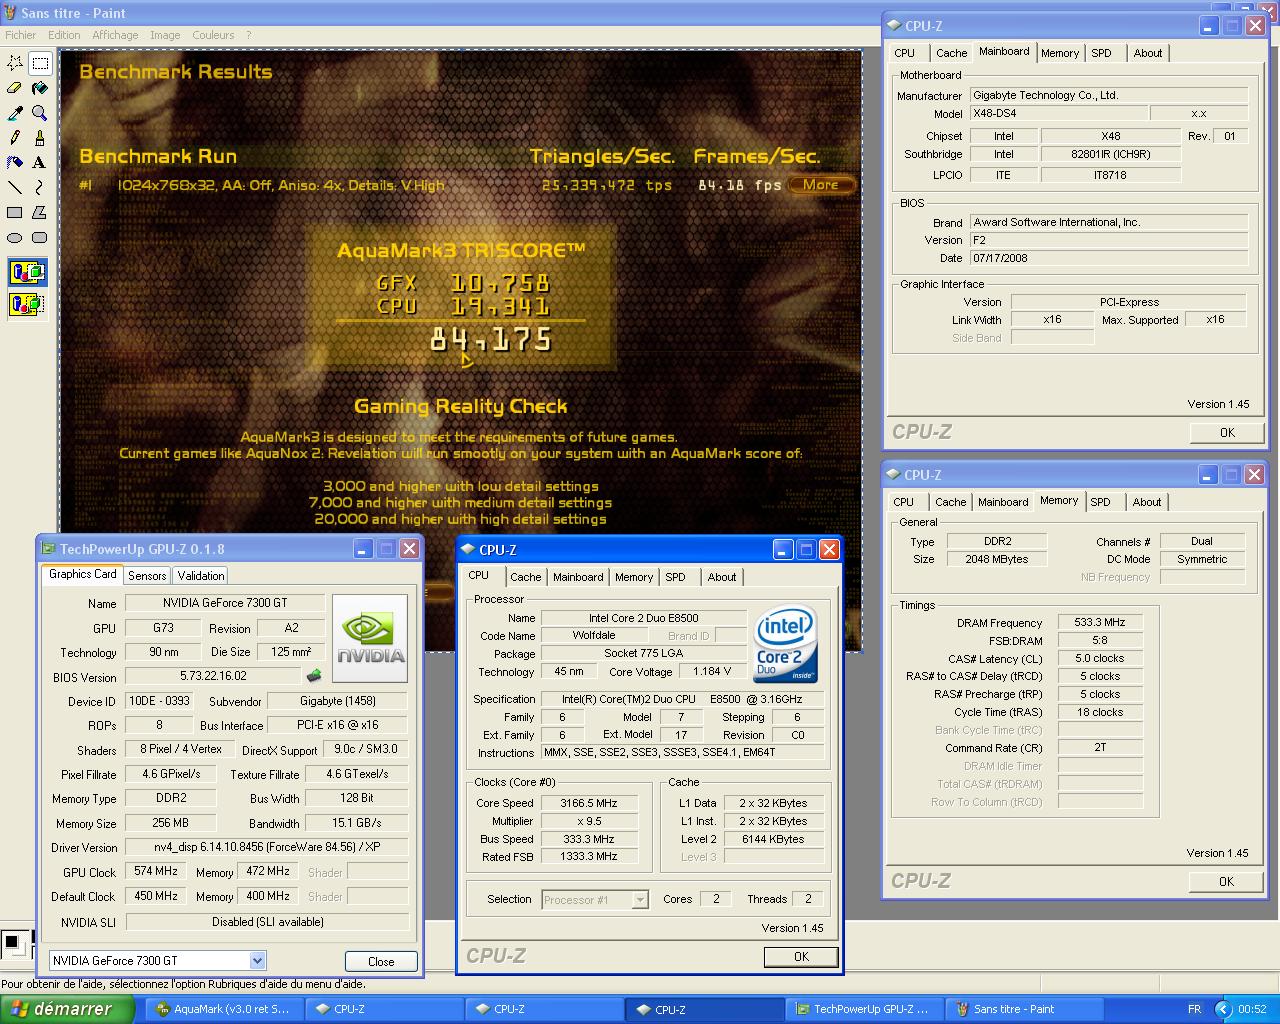Choose the Eraser tool in Paint
1280x1024 pixels.
coord(15,88)
